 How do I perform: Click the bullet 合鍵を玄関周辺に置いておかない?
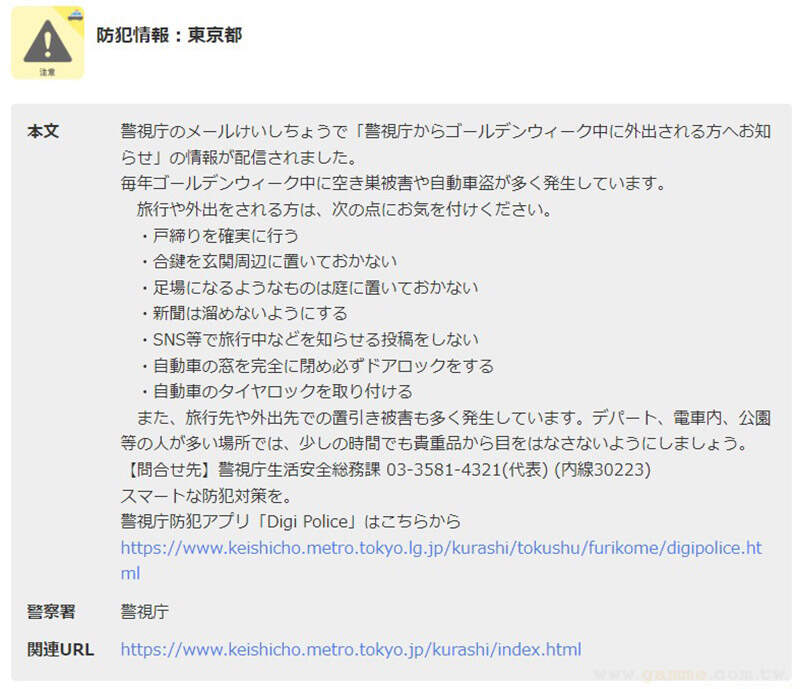coord(267,261)
